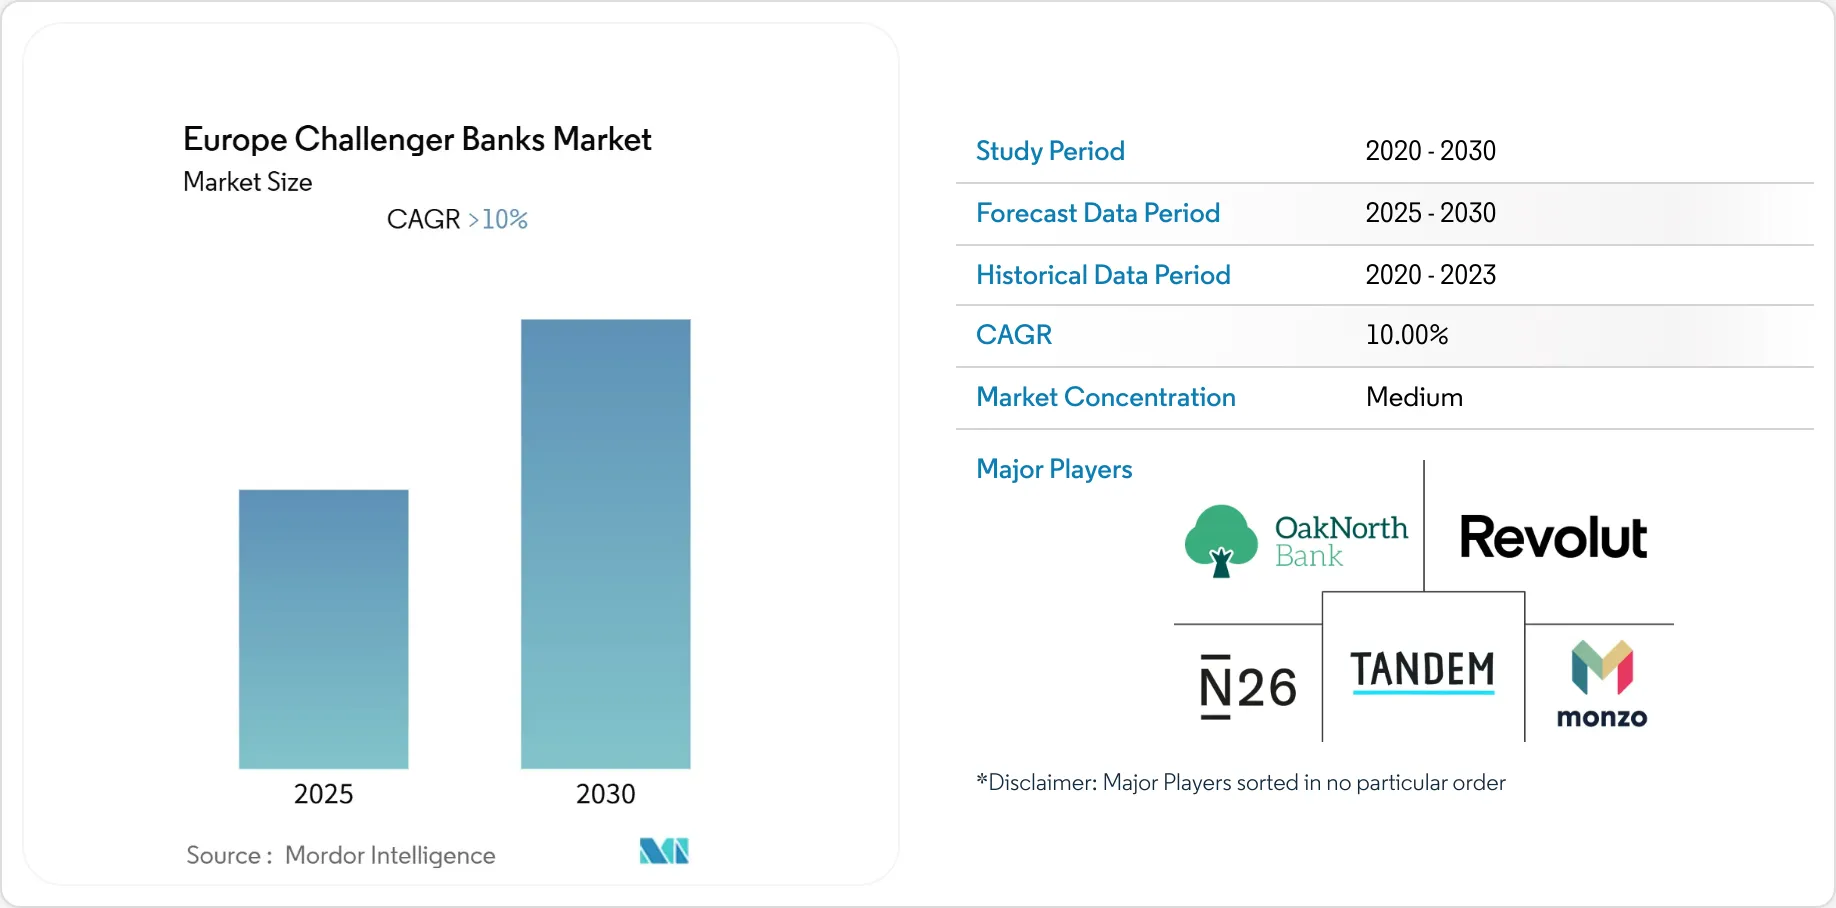Select the OakNorth Bank wordmark text
This screenshot has height=908, width=1836.
[1341, 541]
